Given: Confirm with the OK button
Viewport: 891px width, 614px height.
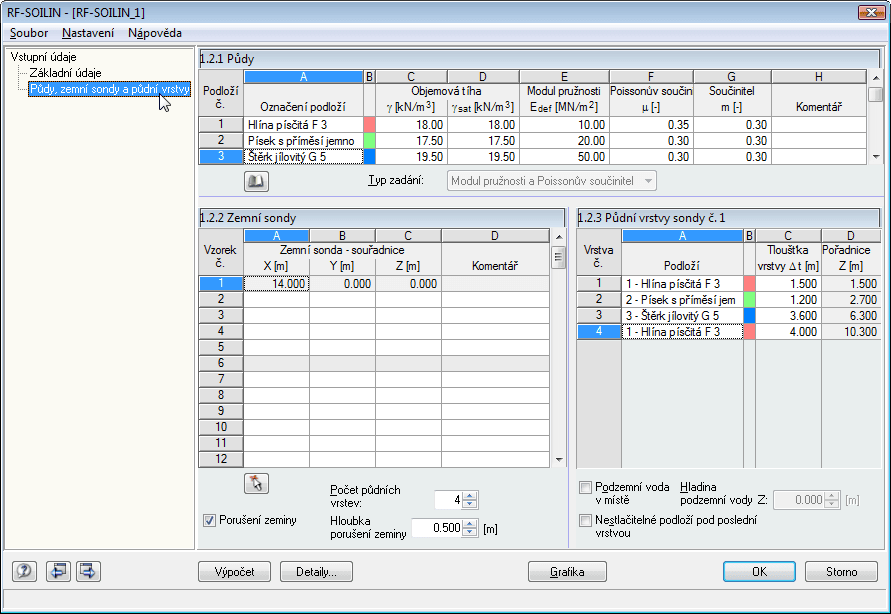Looking at the screenshot, I should (759, 571).
